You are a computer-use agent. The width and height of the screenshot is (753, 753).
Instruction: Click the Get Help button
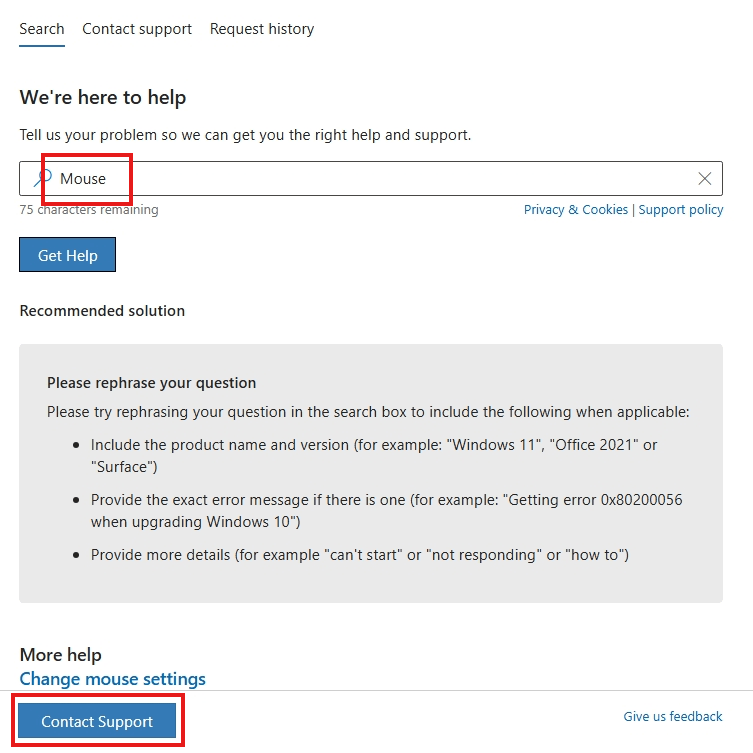67,255
